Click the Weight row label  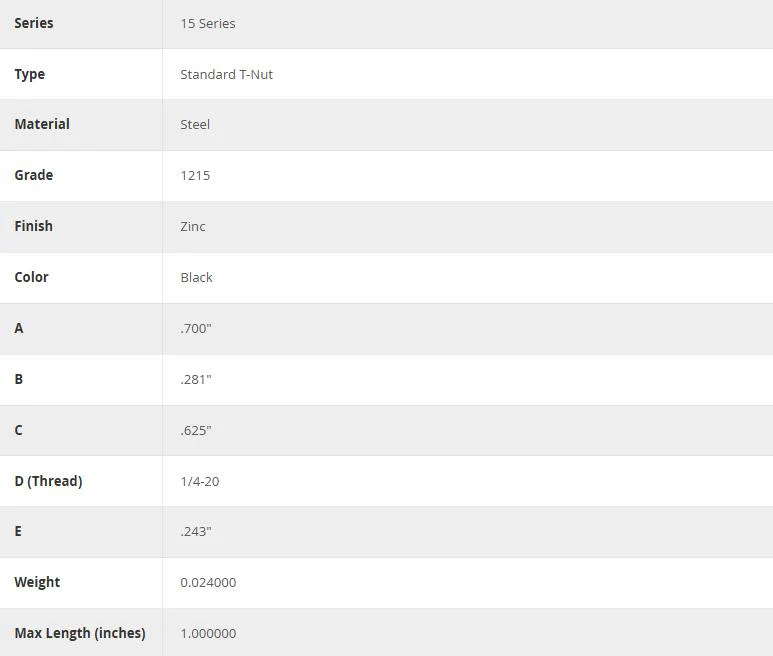(x=37, y=582)
